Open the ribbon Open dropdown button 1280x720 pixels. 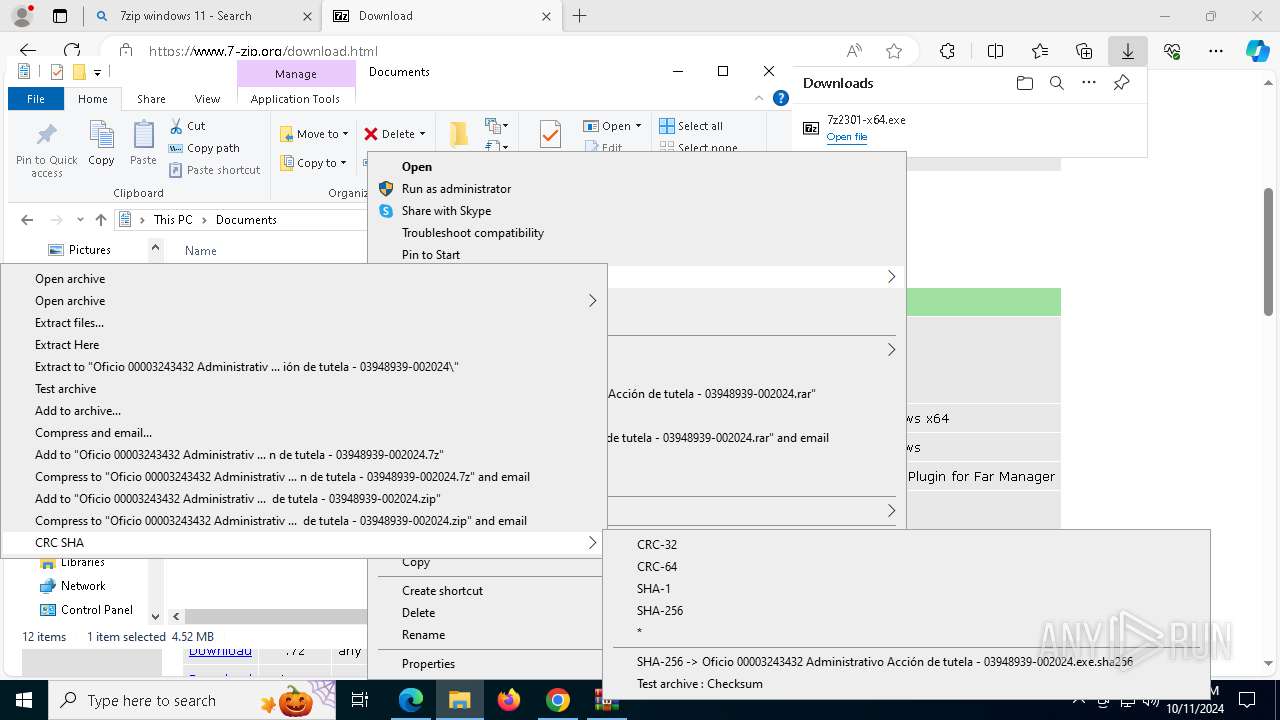613,126
